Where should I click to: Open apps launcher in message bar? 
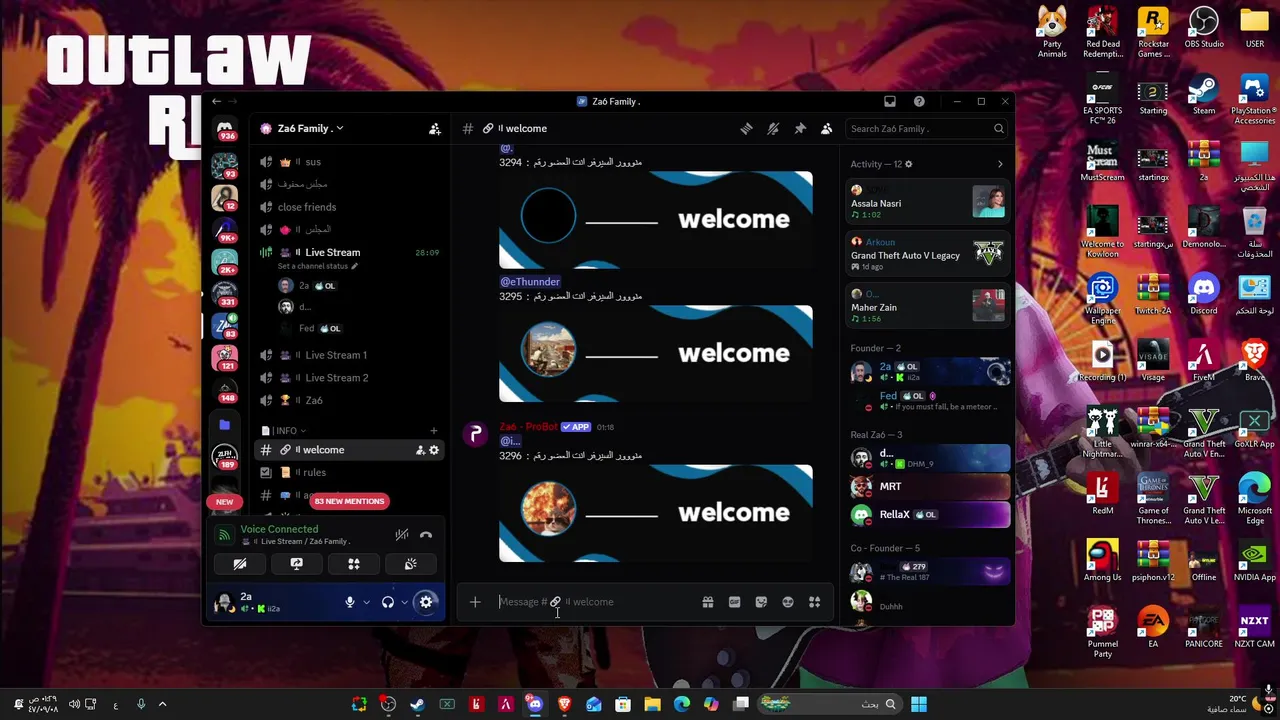[814, 602]
